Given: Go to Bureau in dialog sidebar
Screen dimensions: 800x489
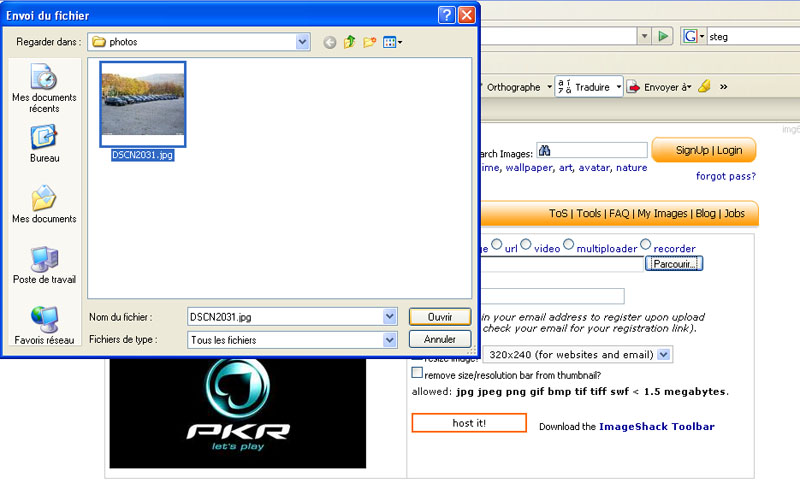Looking at the screenshot, I should [44, 143].
